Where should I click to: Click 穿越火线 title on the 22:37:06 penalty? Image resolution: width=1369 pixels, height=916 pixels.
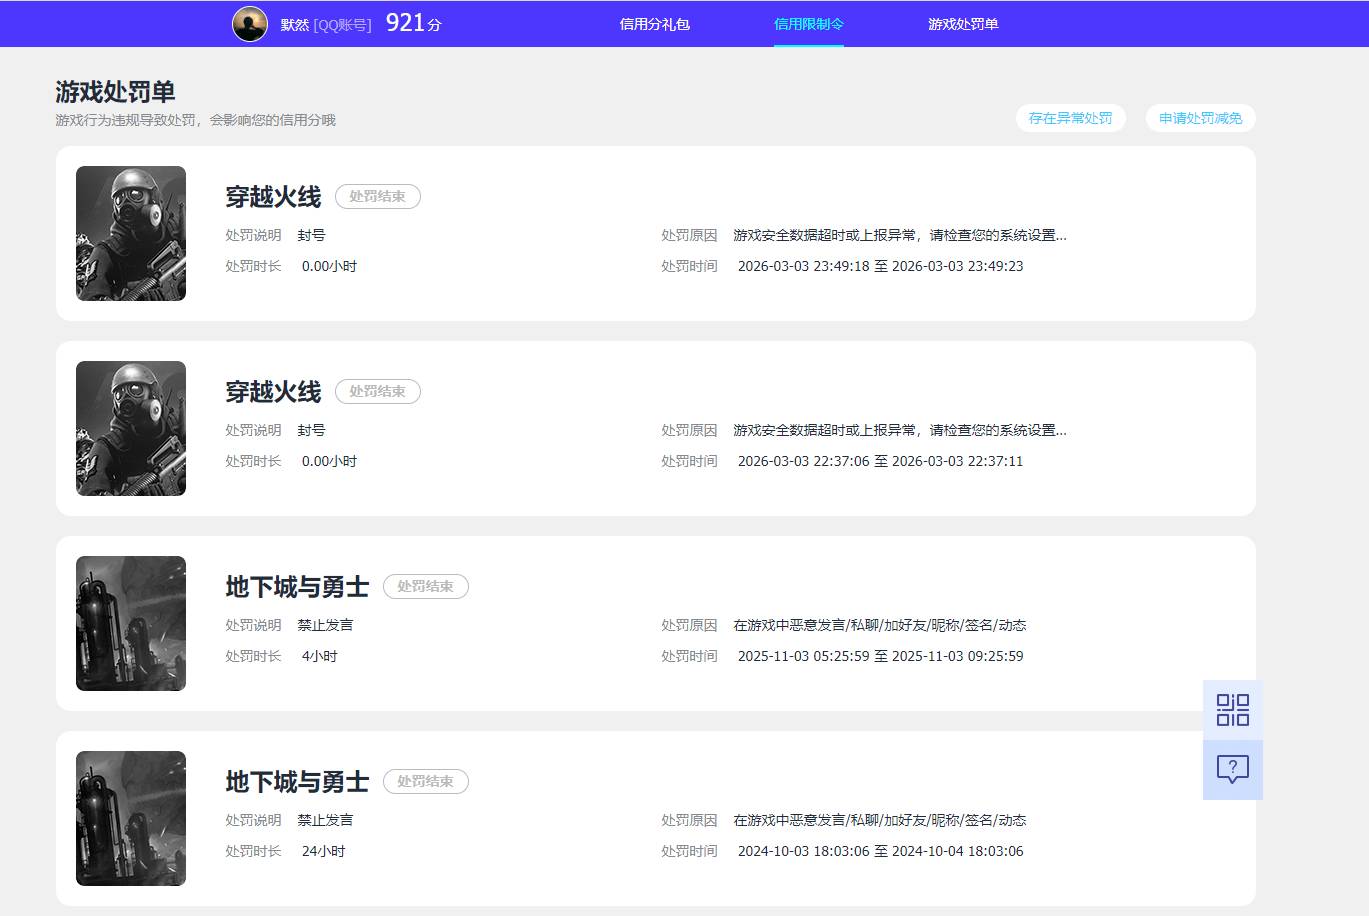click(273, 392)
